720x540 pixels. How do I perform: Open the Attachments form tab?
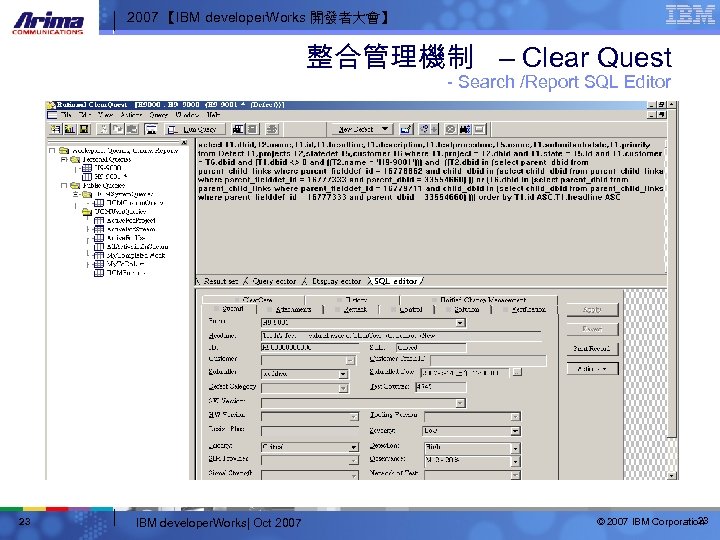(x=293, y=309)
